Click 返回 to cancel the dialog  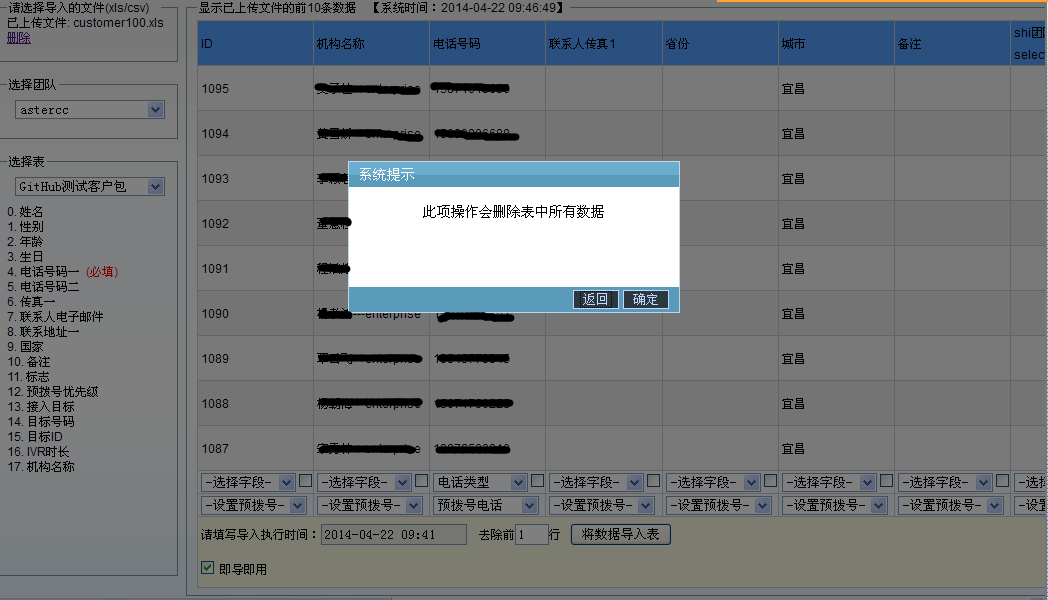596,299
